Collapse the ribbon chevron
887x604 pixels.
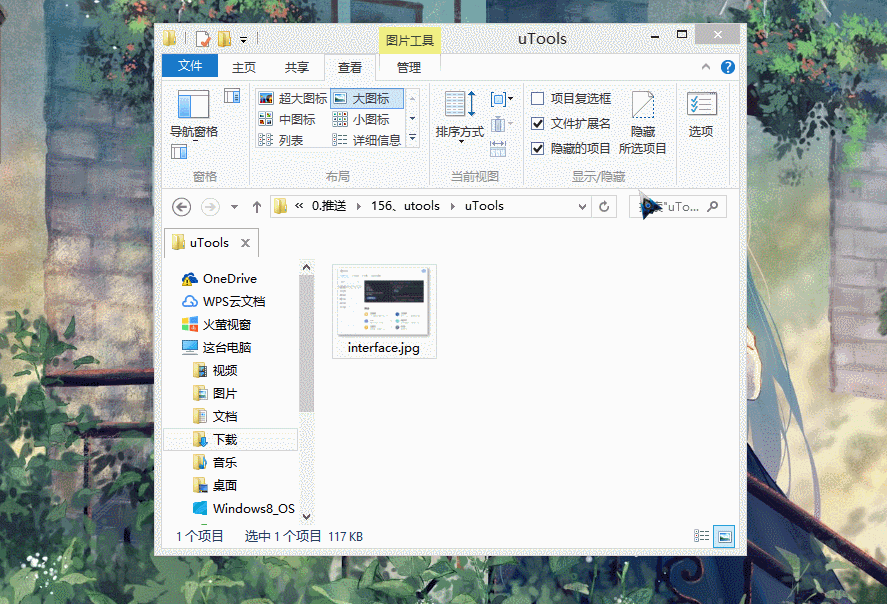point(706,67)
